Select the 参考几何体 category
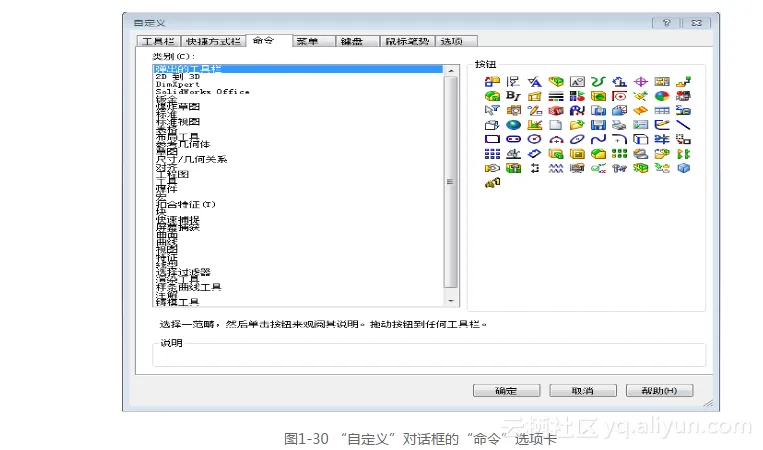The image size is (763, 450). click(183, 144)
